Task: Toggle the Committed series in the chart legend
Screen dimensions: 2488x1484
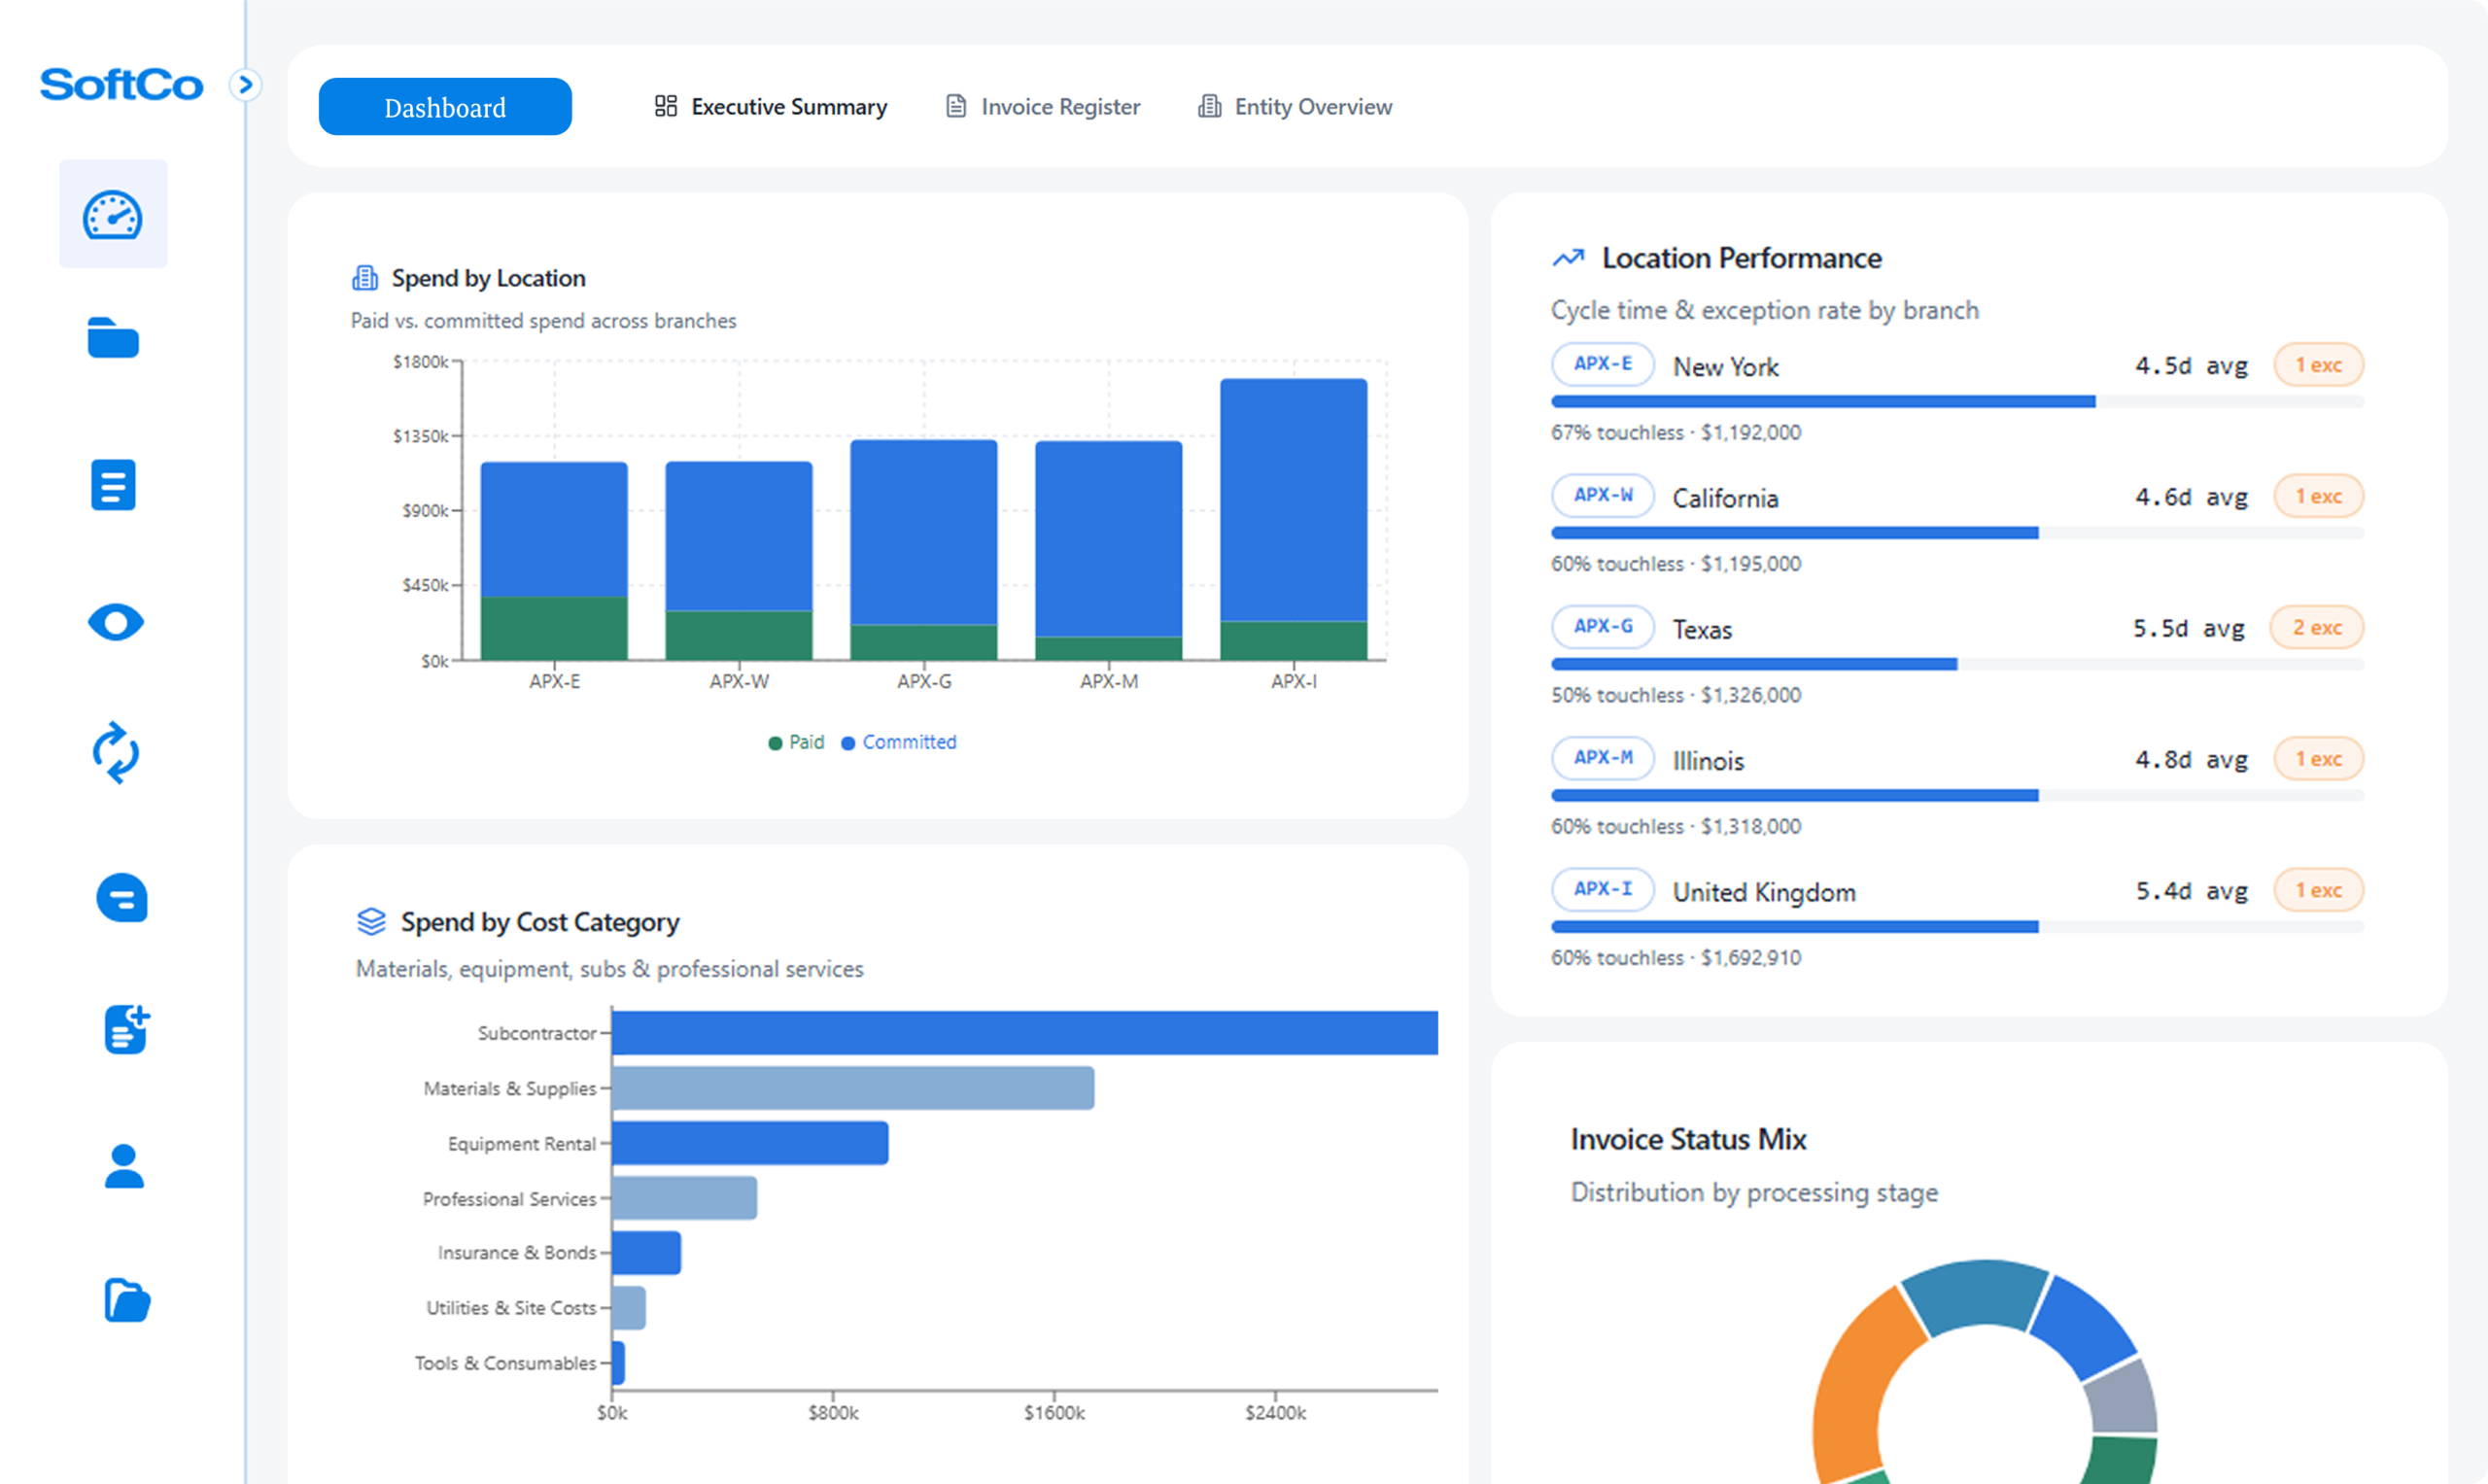Action: (898, 742)
